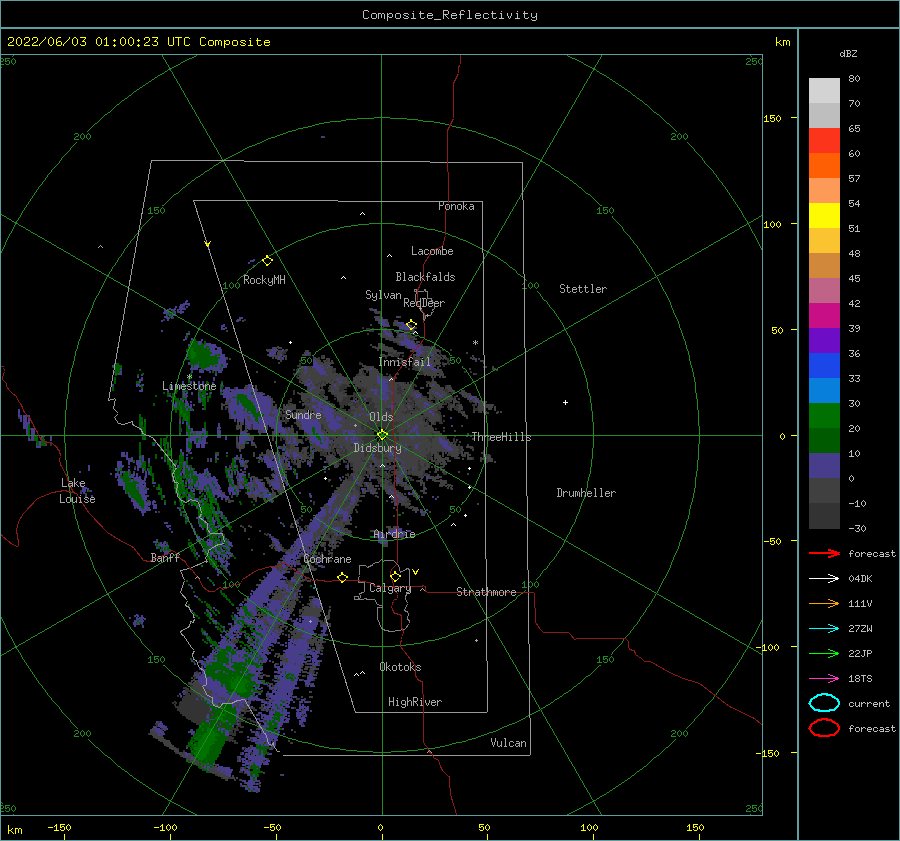This screenshot has height=841, width=900.
Task: Click the -150 label on bottom axis
Action: (x=59, y=827)
